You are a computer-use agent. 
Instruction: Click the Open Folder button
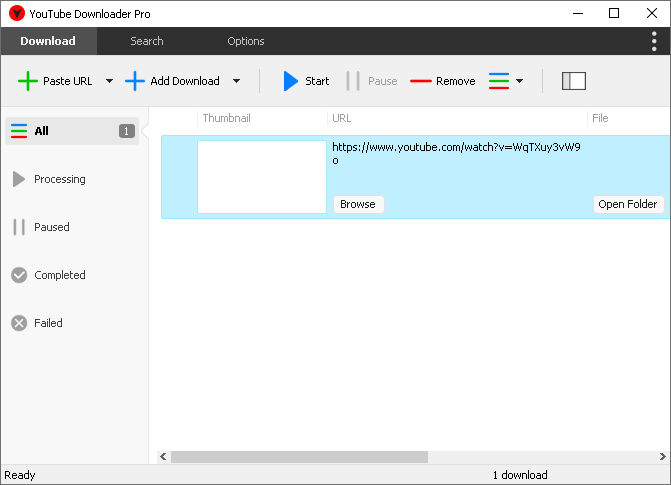tap(628, 204)
